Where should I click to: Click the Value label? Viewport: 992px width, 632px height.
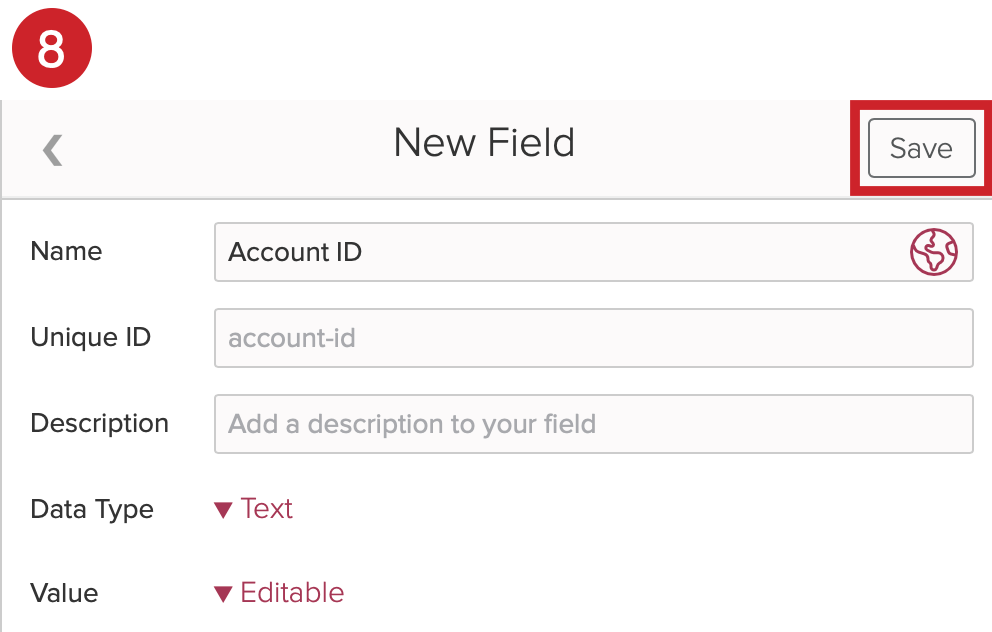coord(64,593)
